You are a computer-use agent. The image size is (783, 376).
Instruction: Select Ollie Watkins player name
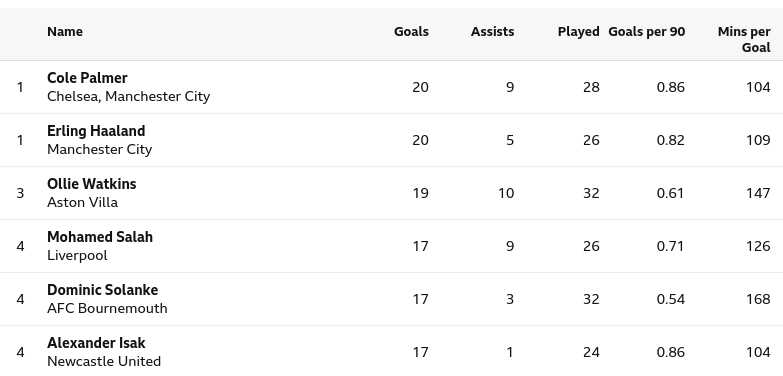pyautogui.click(x=92, y=184)
